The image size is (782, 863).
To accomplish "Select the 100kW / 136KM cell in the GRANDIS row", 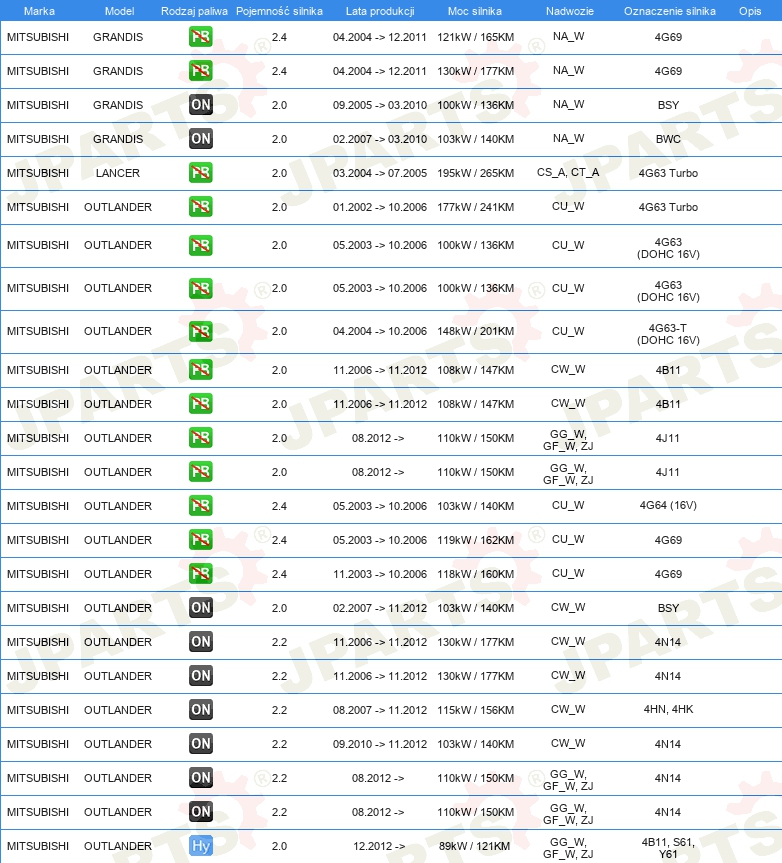I will point(475,105).
